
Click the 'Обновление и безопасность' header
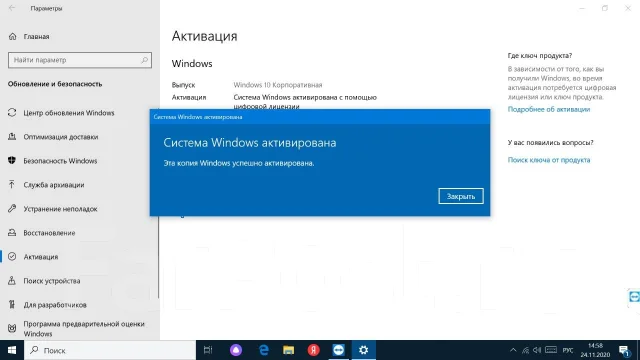pyautogui.click(x=55, y=84)
